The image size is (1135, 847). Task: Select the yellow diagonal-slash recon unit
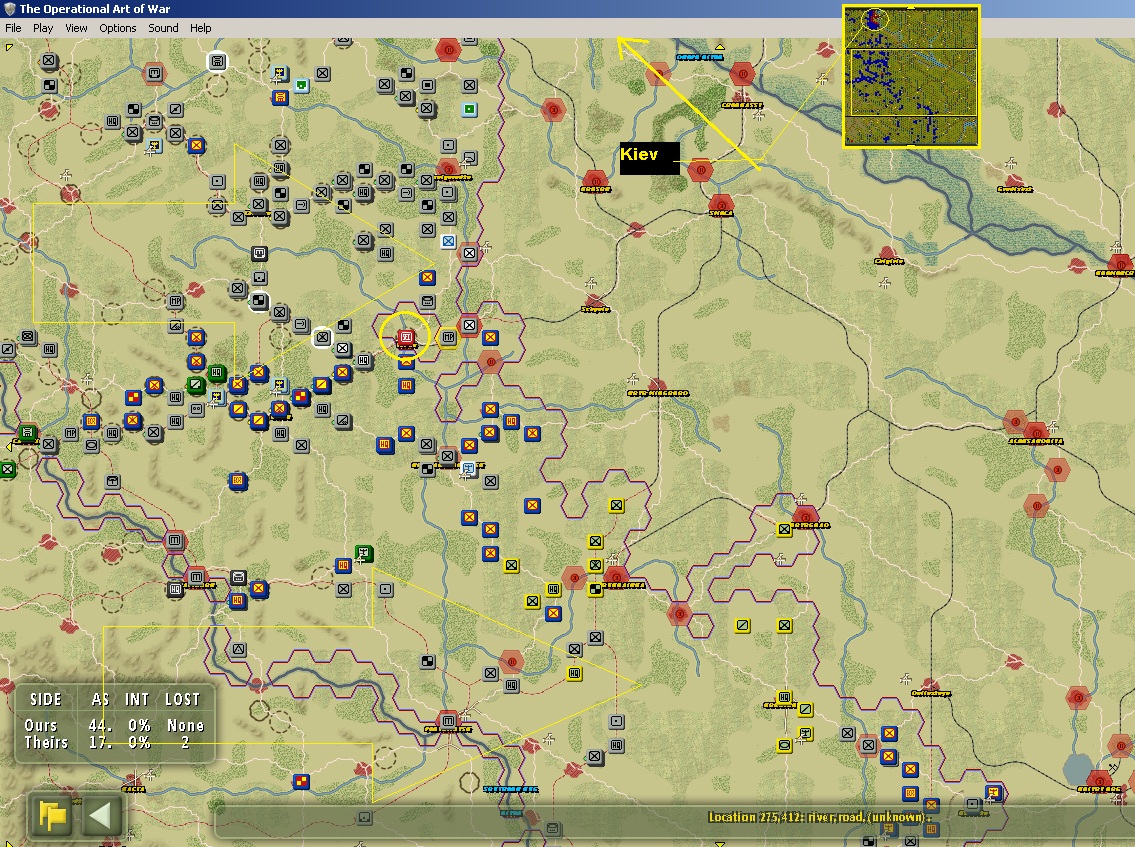(742, 625)
